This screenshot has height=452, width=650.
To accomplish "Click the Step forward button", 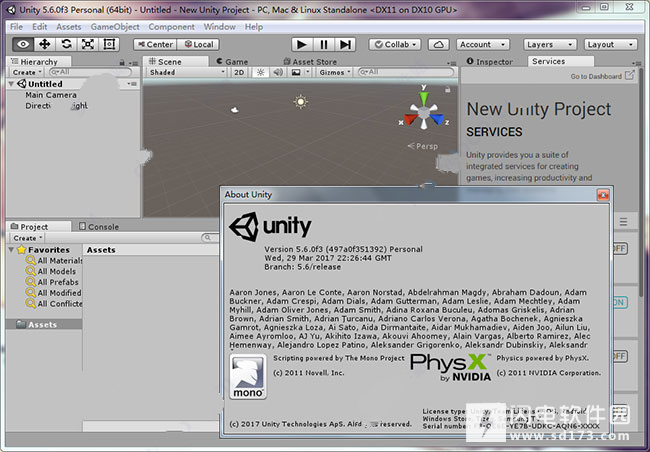I will (345, 44).
